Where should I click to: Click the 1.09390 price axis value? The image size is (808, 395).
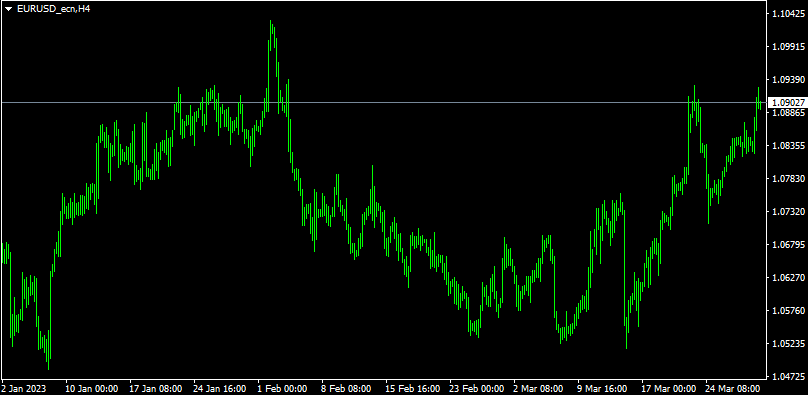[787, 80]
